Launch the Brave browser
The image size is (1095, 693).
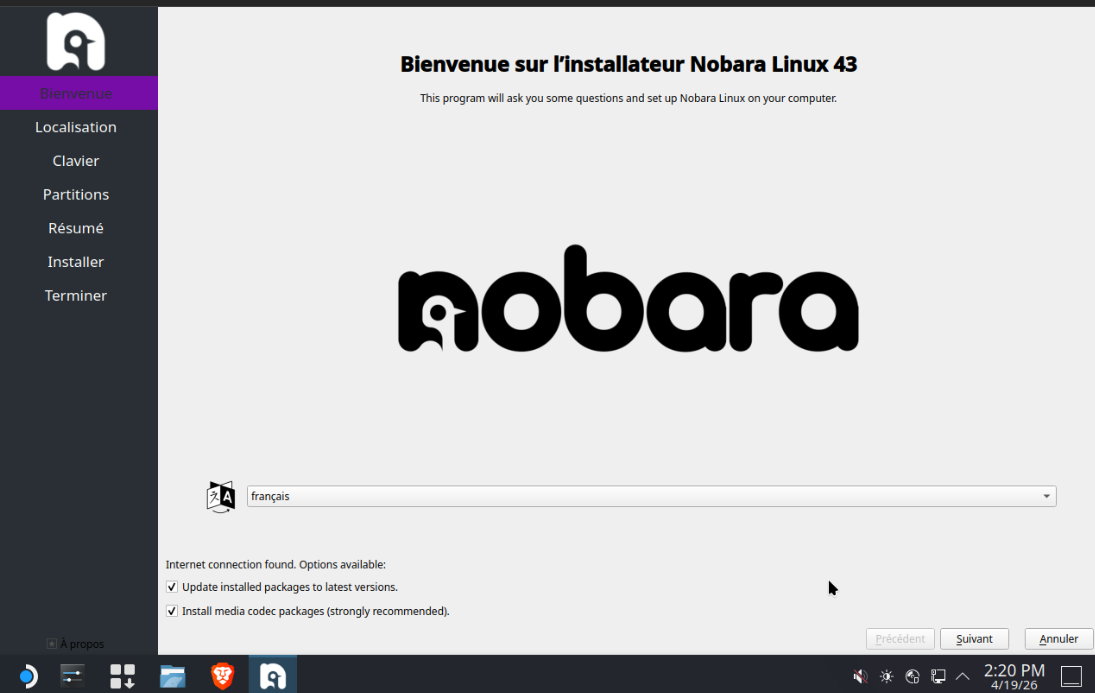222,676
